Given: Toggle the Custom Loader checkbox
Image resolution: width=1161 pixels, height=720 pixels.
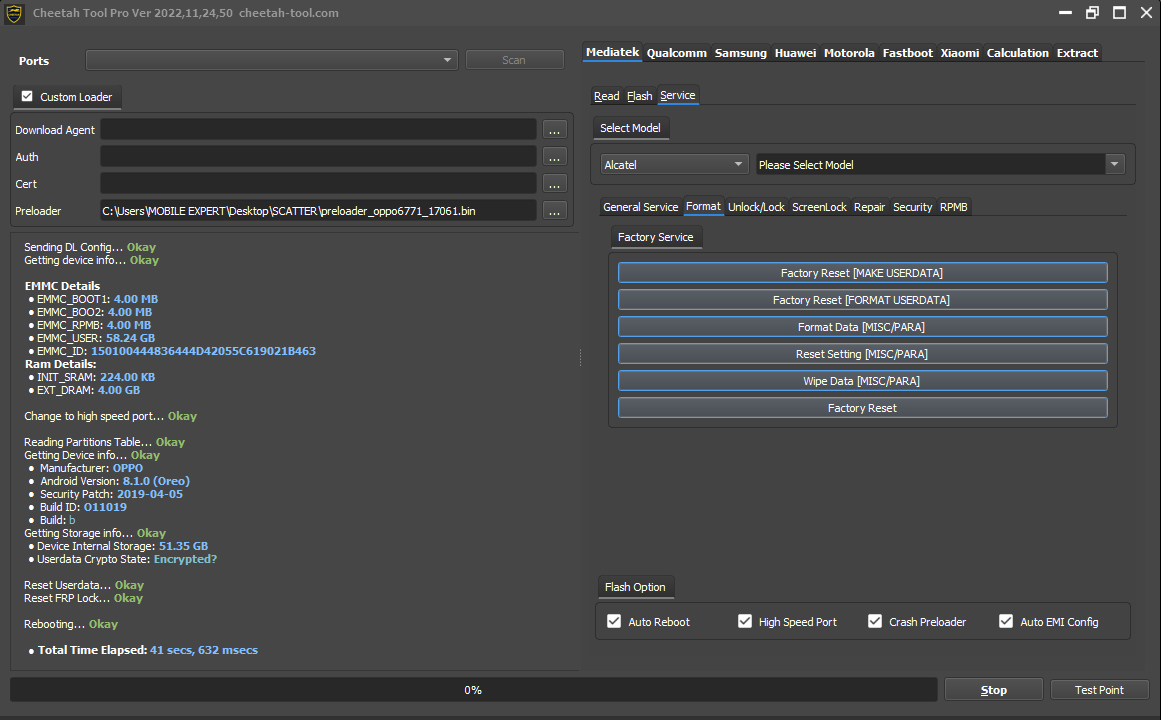Looking at the screenshot, I should click(x=27, y=96).
